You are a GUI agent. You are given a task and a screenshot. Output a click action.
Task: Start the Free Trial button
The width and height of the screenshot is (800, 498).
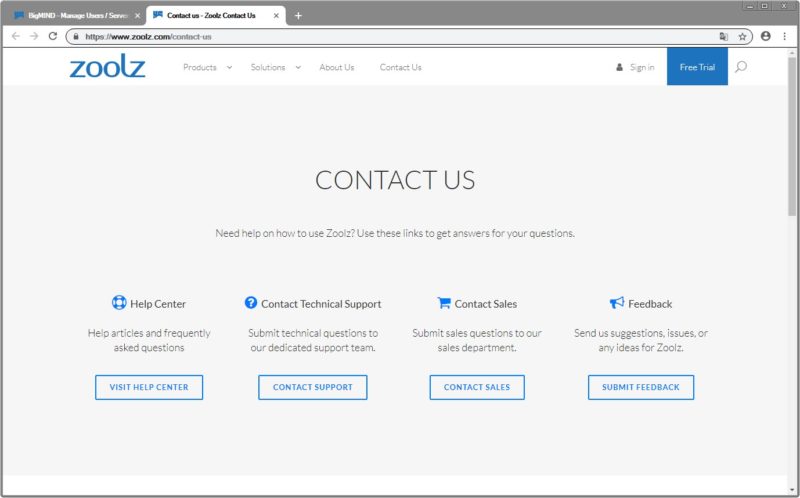click(x=697, y=67)
